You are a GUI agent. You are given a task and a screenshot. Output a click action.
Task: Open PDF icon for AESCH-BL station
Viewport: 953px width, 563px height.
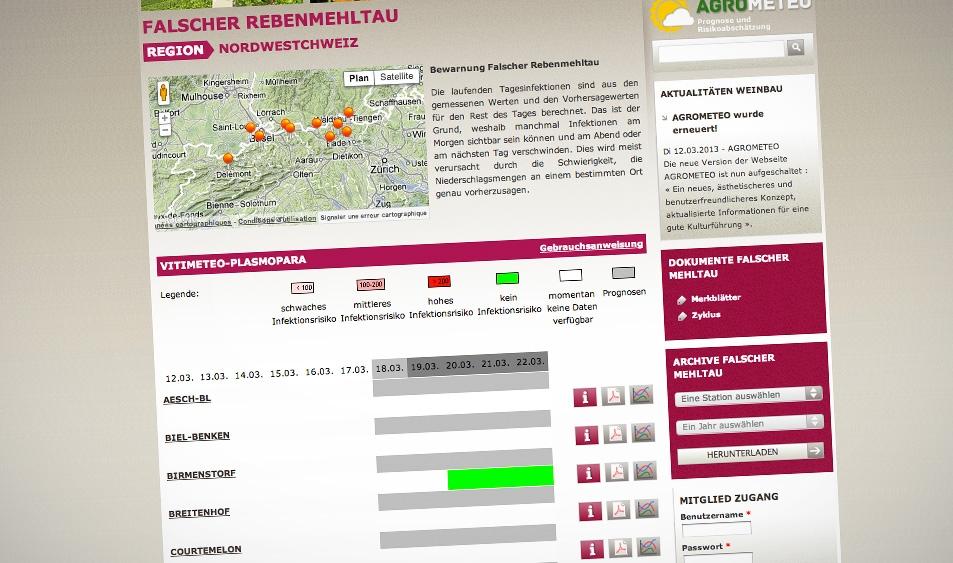point(613,396)
